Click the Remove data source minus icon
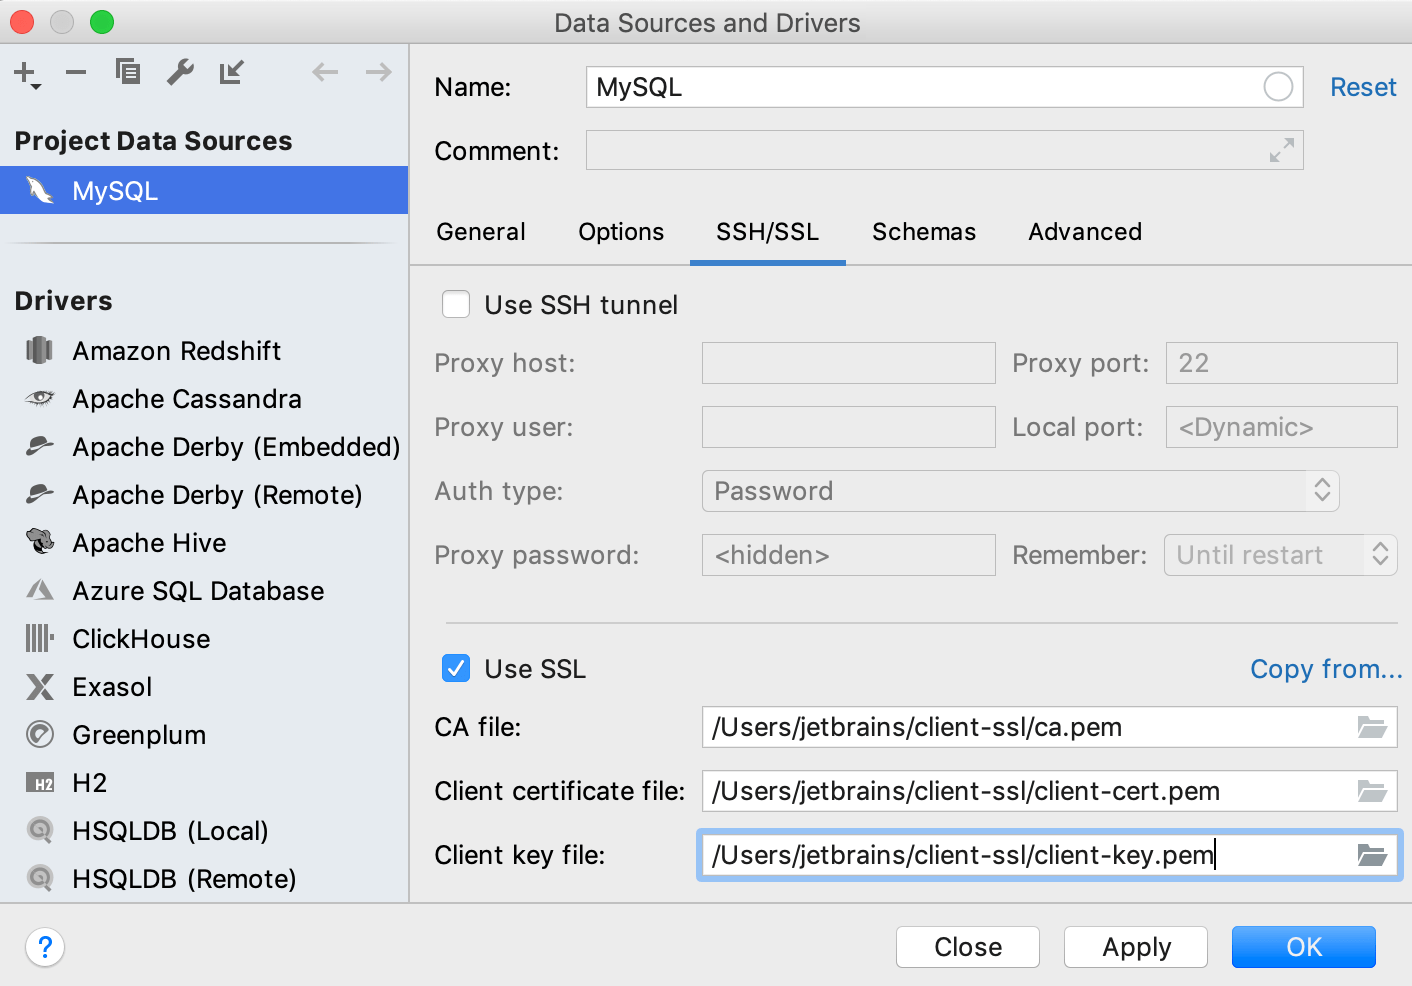The width and height of the screenshot is (1412, 986). pos(76,72)
